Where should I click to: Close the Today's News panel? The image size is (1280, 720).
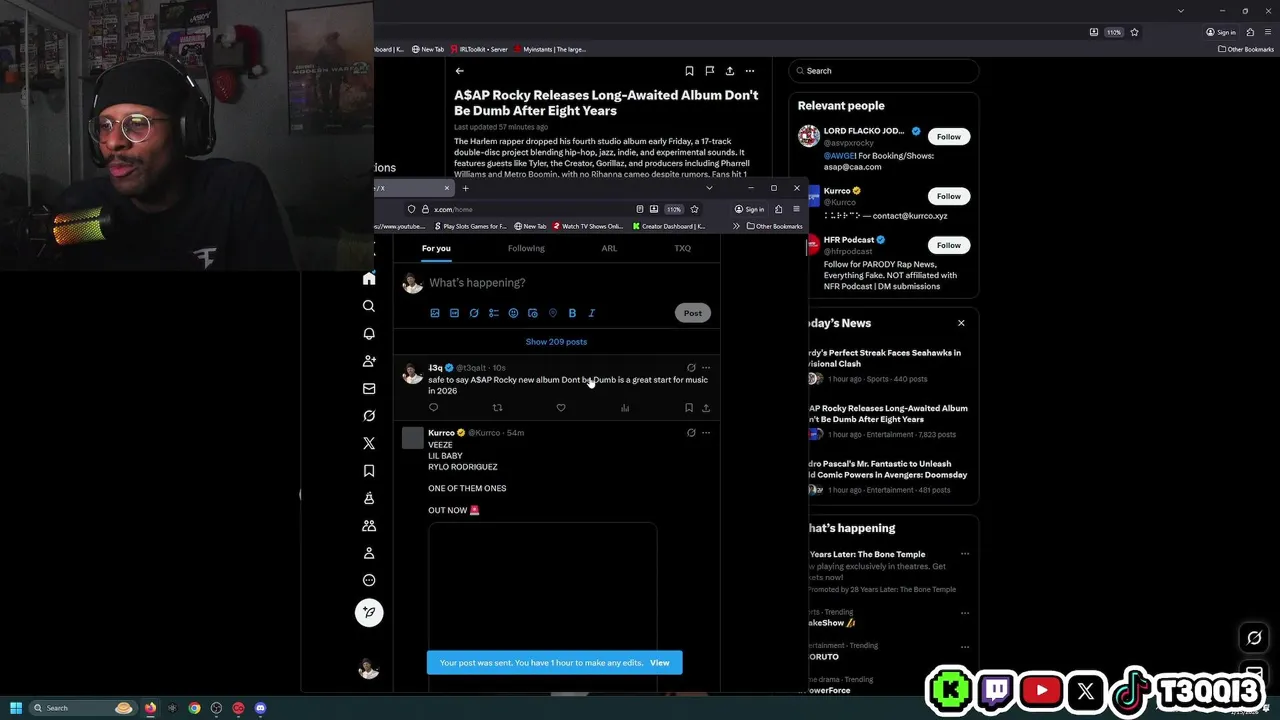(x=961, y=323)
